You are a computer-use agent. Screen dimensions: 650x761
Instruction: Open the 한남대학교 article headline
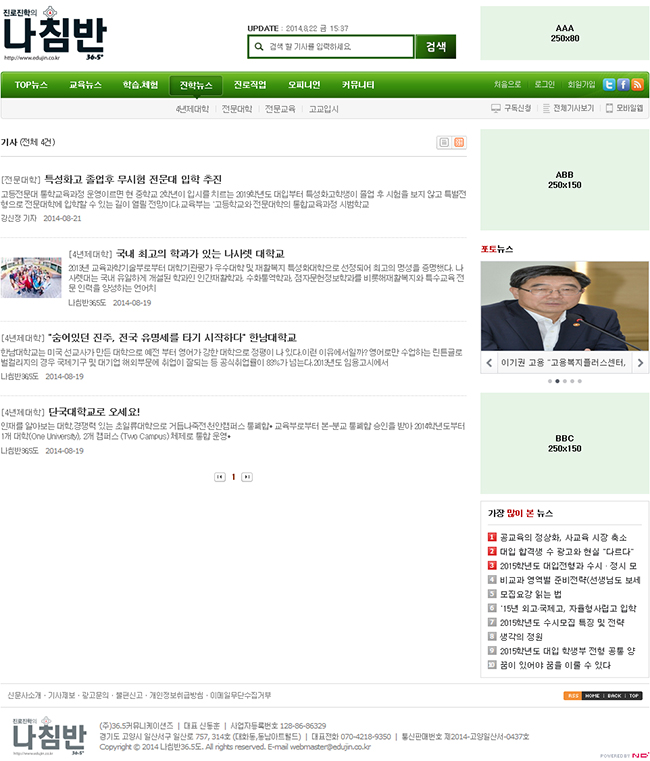[x=172, y=338]
